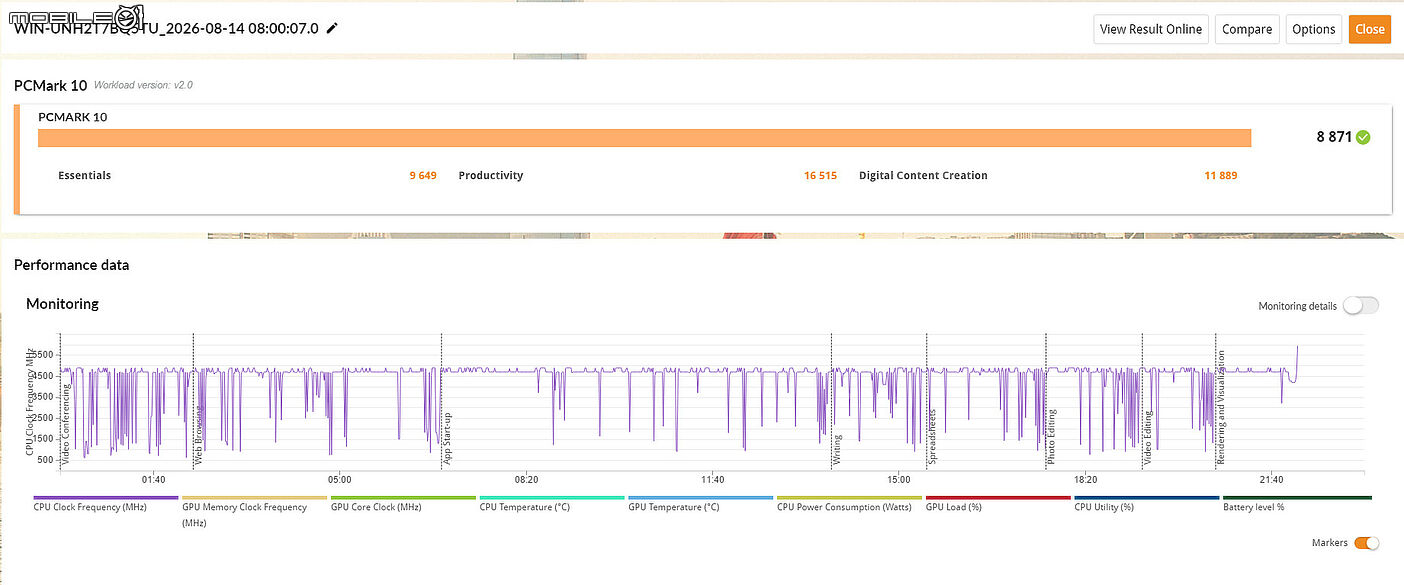Image resolution: width=1404 pixels, height=585 pixels.
Task: Click the Essentials label
Action: [85, 176]
